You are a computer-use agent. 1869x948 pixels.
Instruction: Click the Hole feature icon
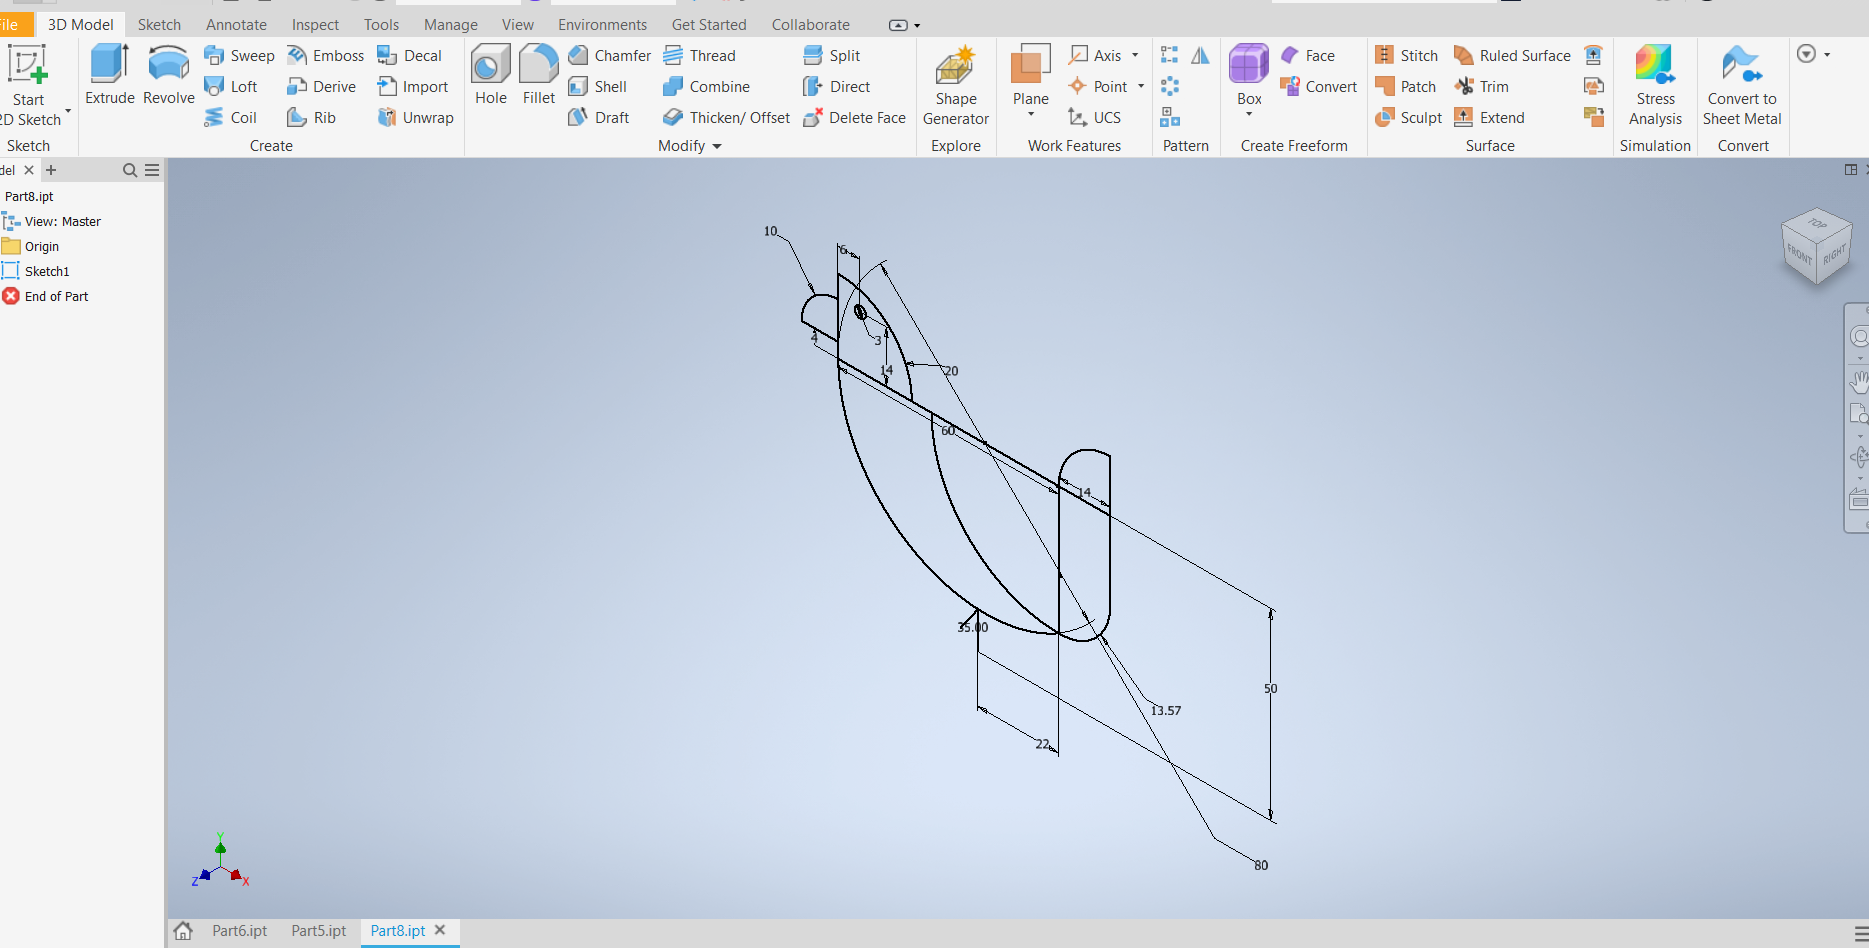pos(490,75)
